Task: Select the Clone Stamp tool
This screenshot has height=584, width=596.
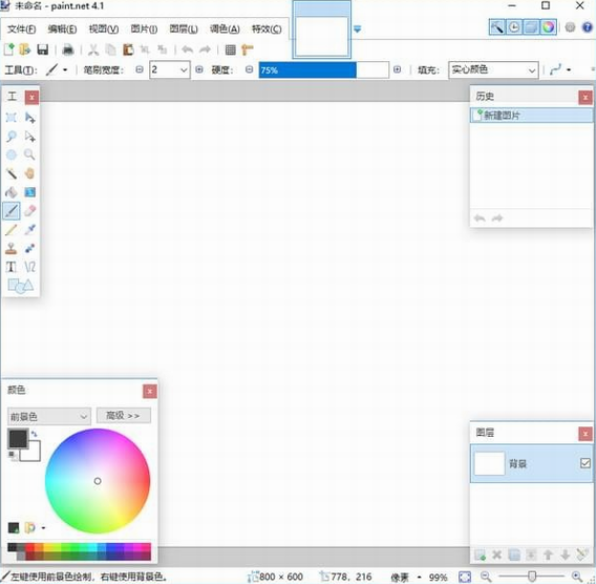Action: click(x=11, y=248)
